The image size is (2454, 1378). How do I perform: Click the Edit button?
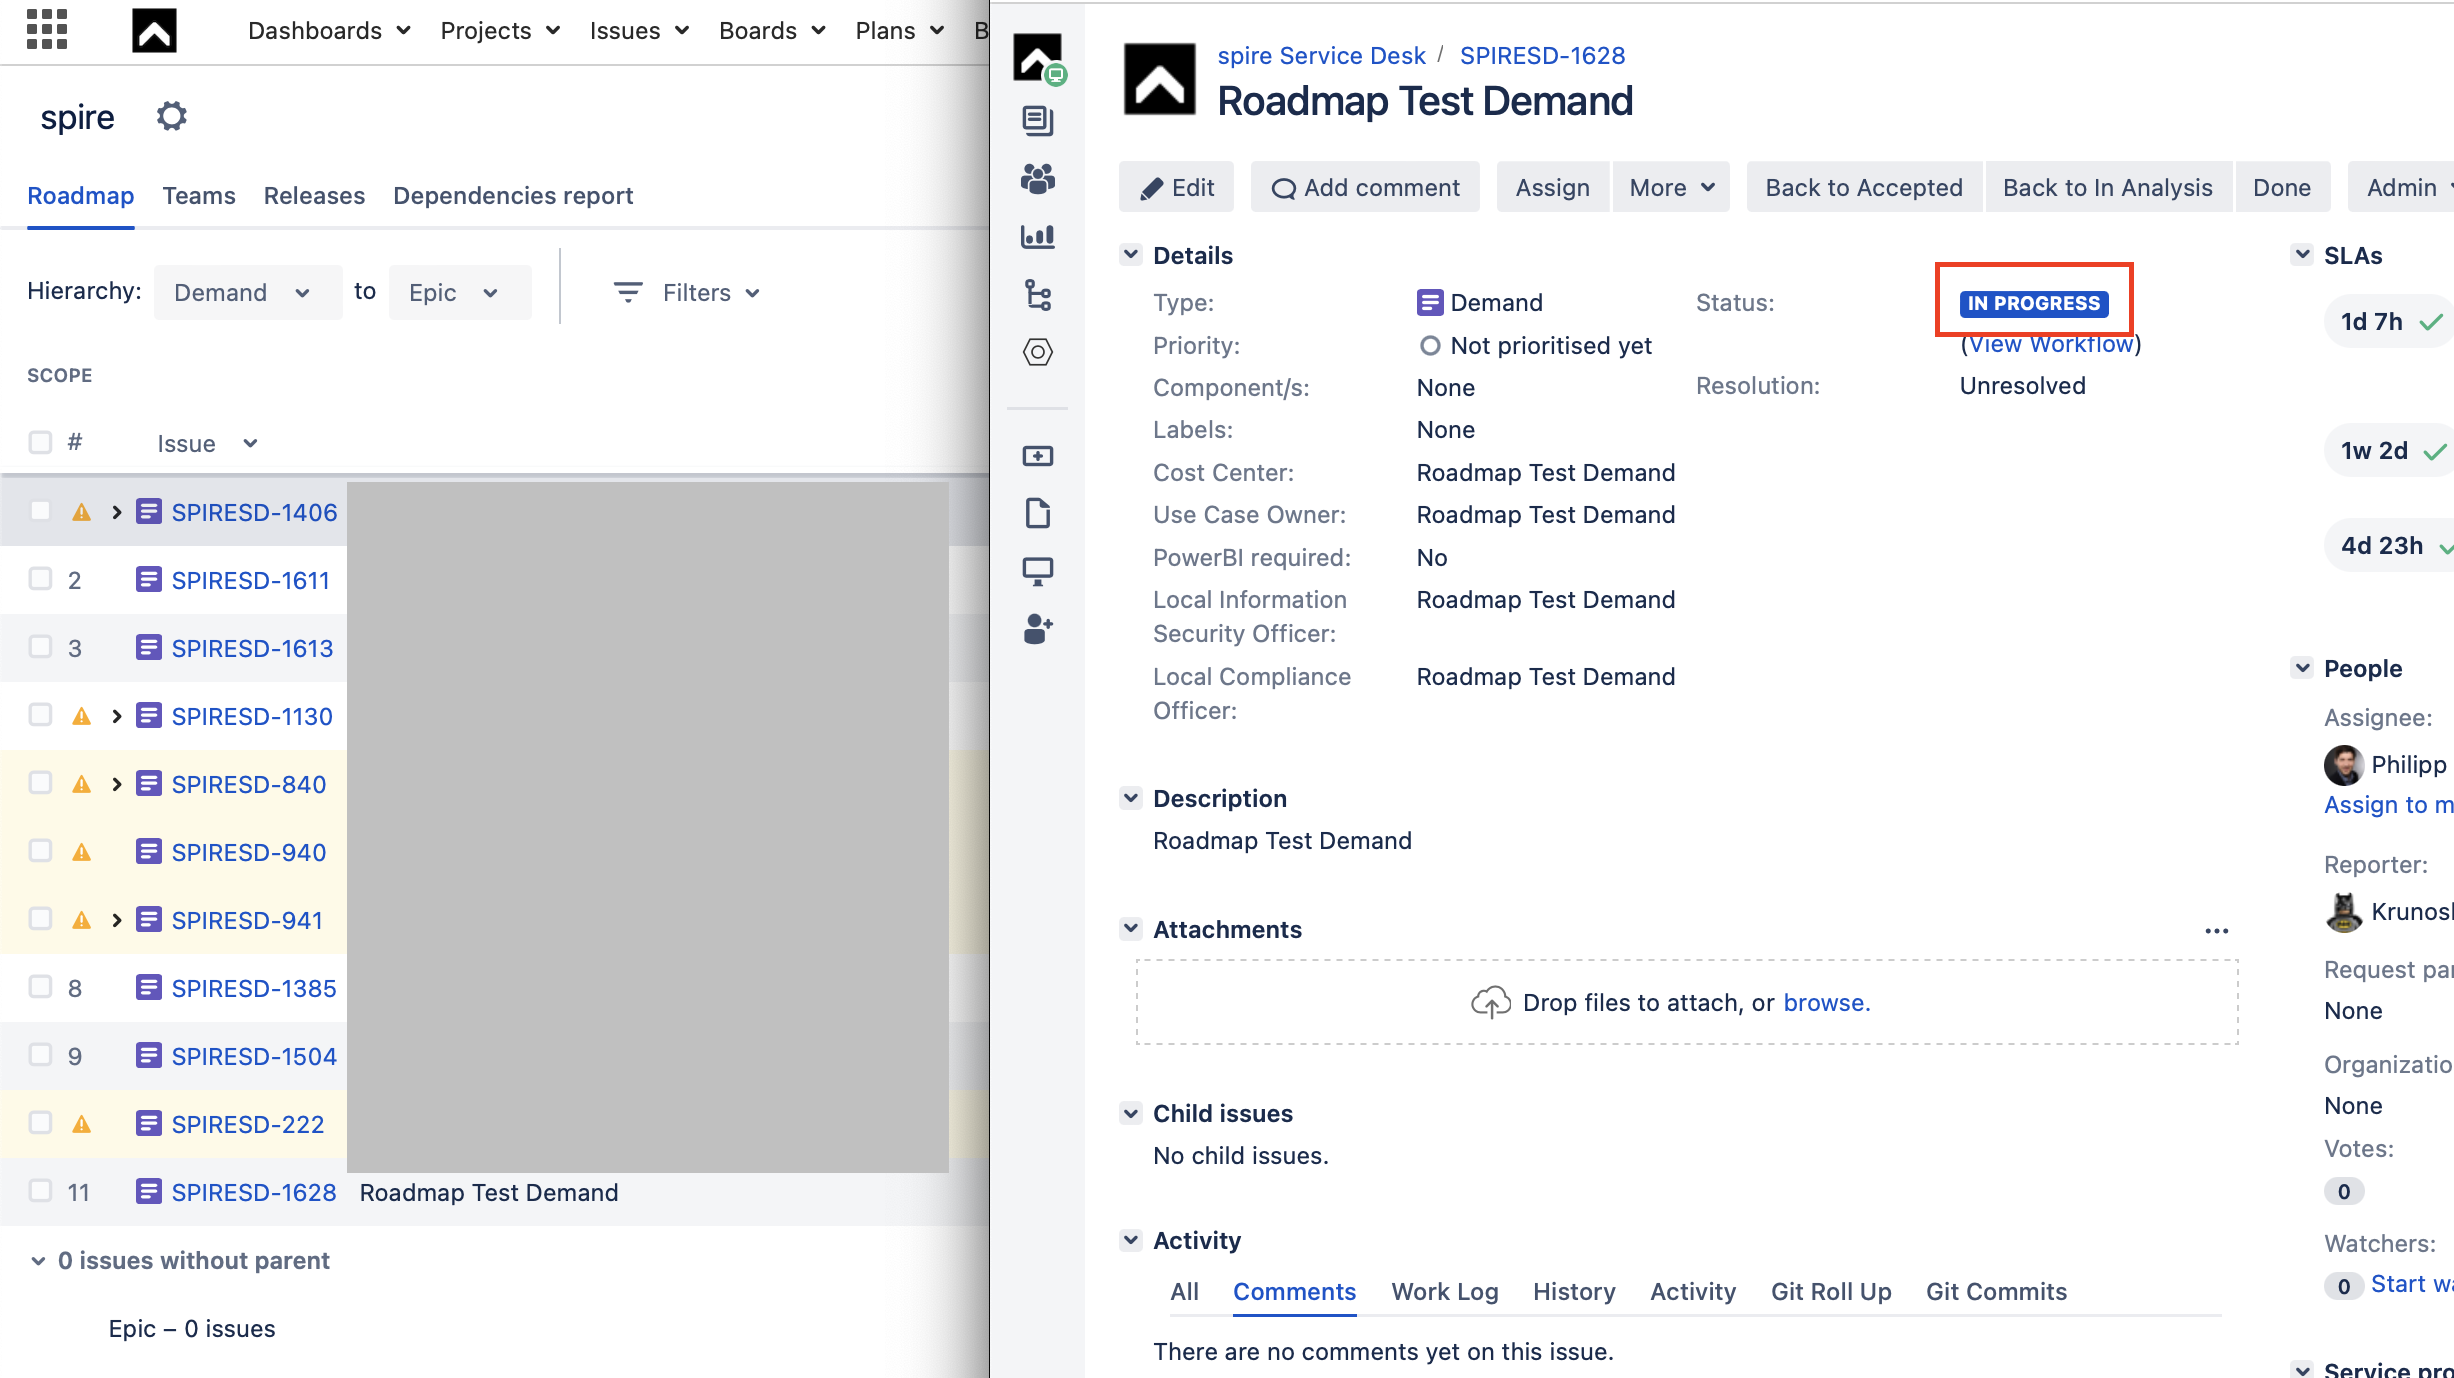pyautogui.click(x=1176, y=187)
